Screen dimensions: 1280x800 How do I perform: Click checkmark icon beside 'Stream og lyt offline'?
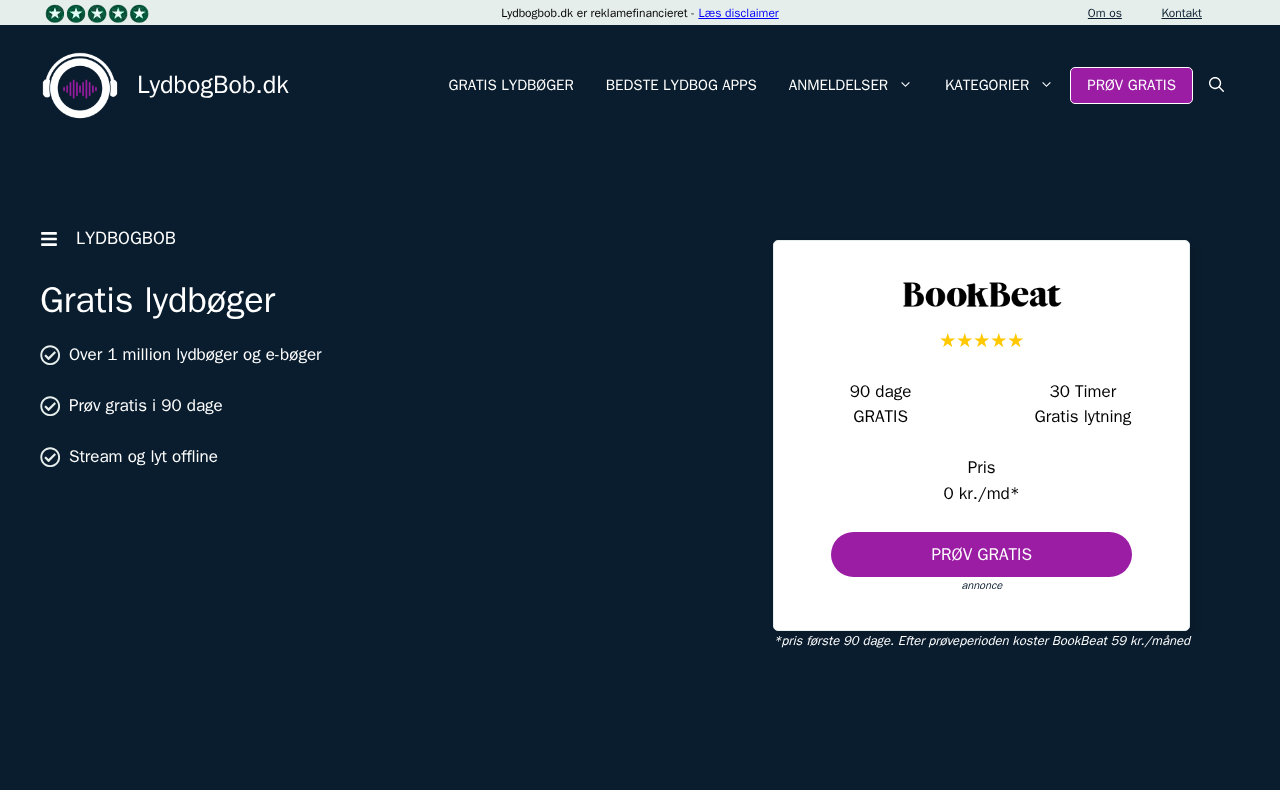tap(50, 457)
